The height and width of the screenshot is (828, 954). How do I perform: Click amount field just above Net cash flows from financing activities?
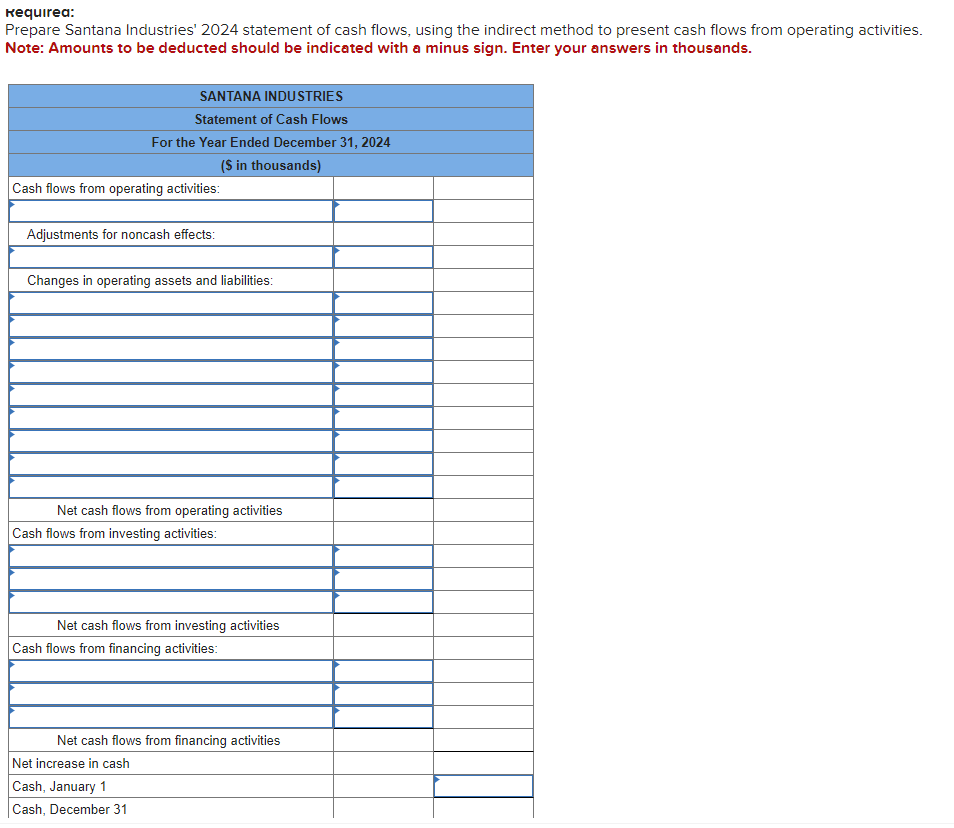[383, 717]
